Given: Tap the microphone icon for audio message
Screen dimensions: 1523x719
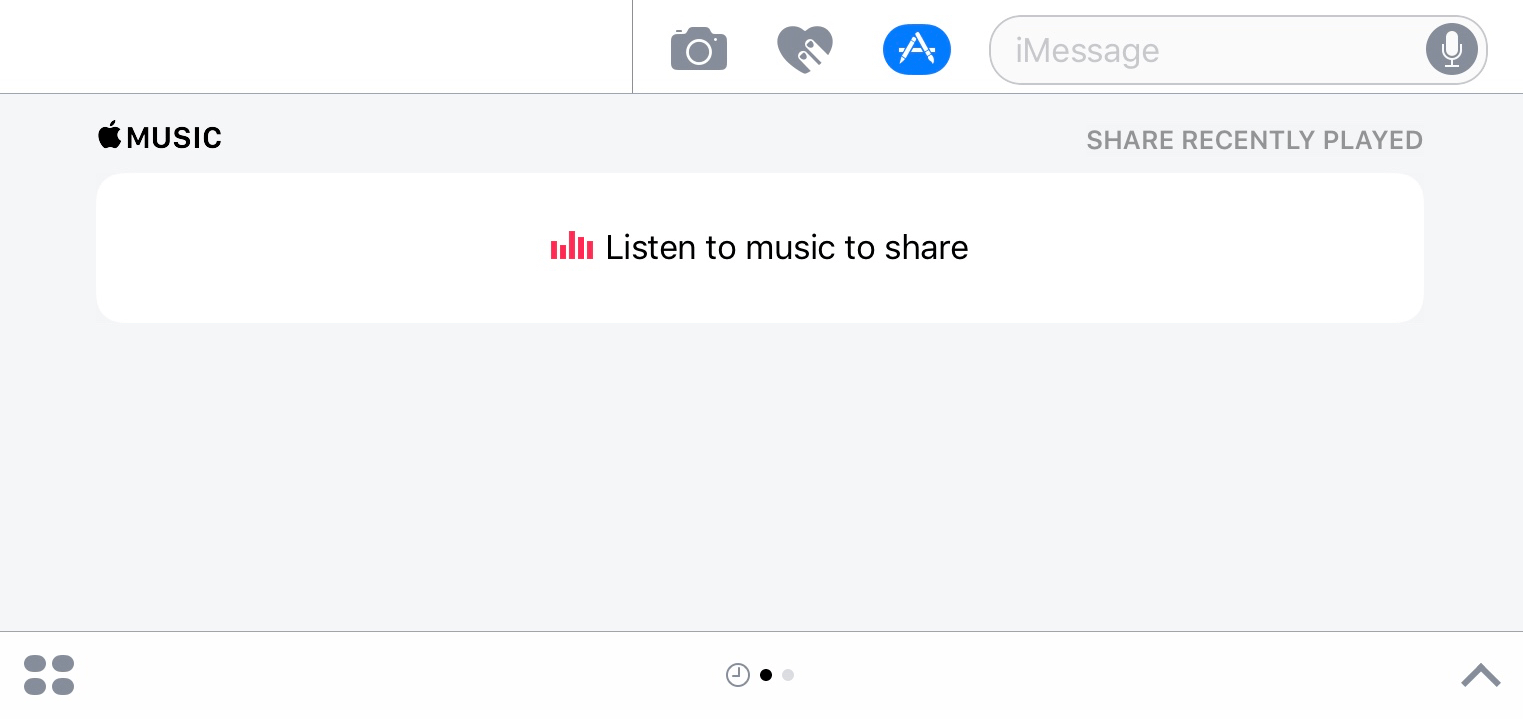Looking at the screenshot, I should click(1451, 49).
